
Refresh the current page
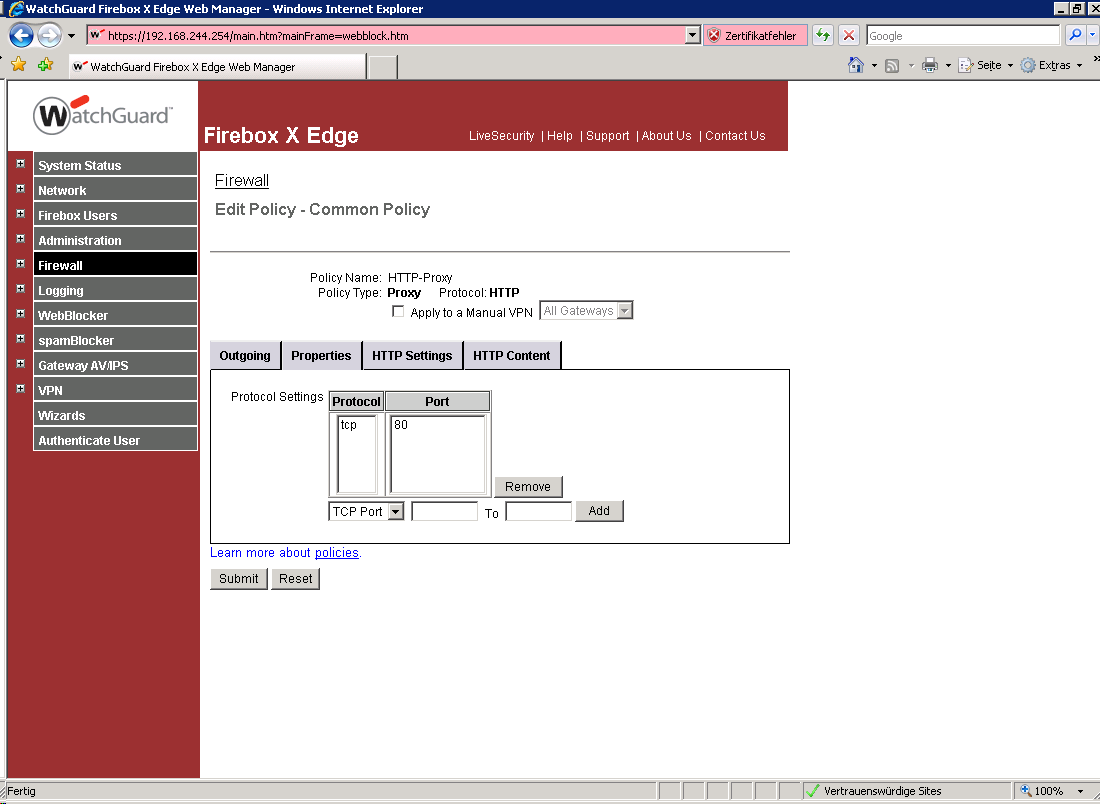822,35
